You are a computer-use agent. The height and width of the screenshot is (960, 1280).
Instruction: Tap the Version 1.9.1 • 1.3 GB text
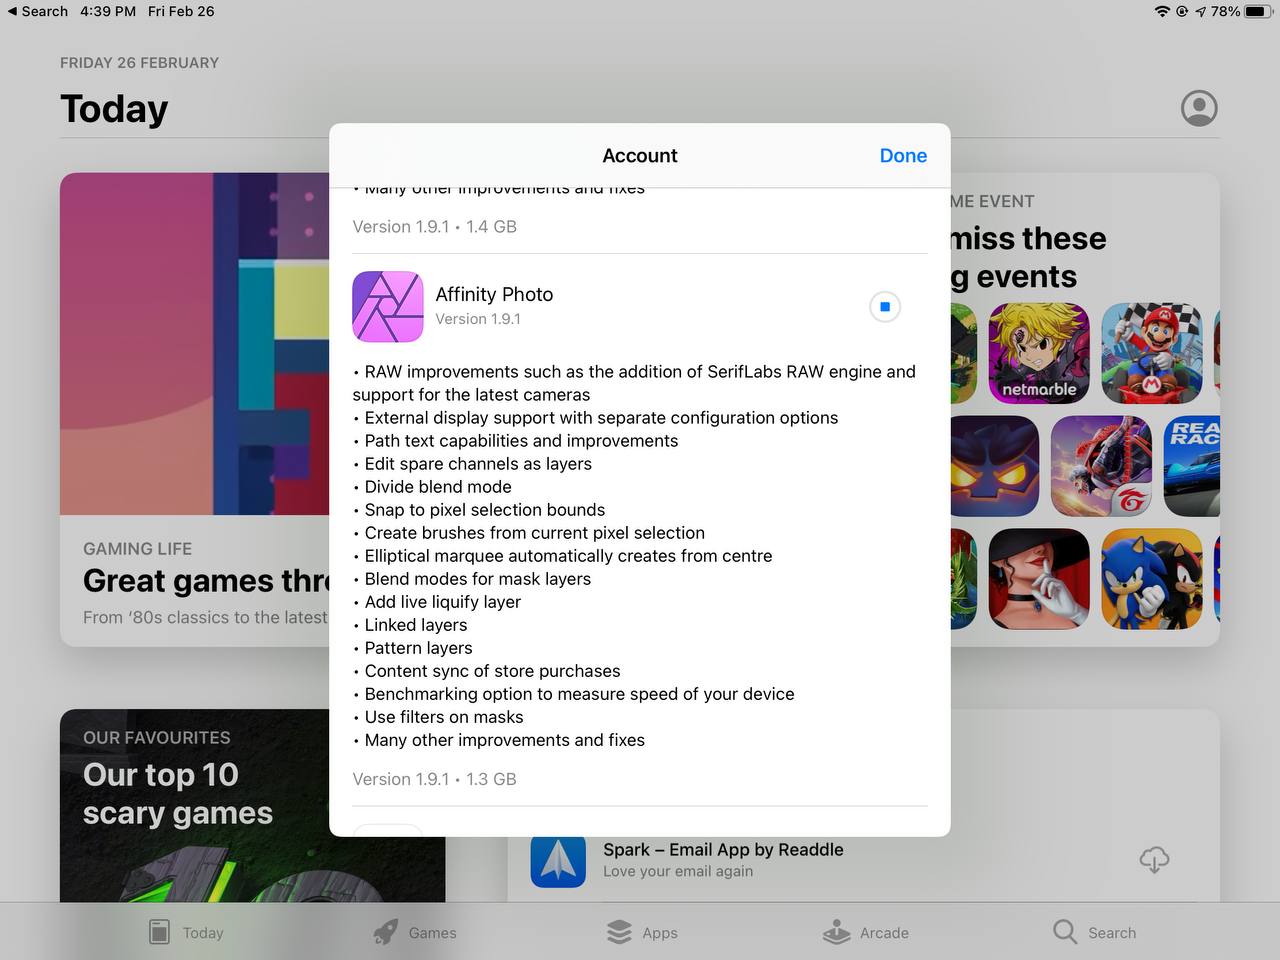(434, 779)
